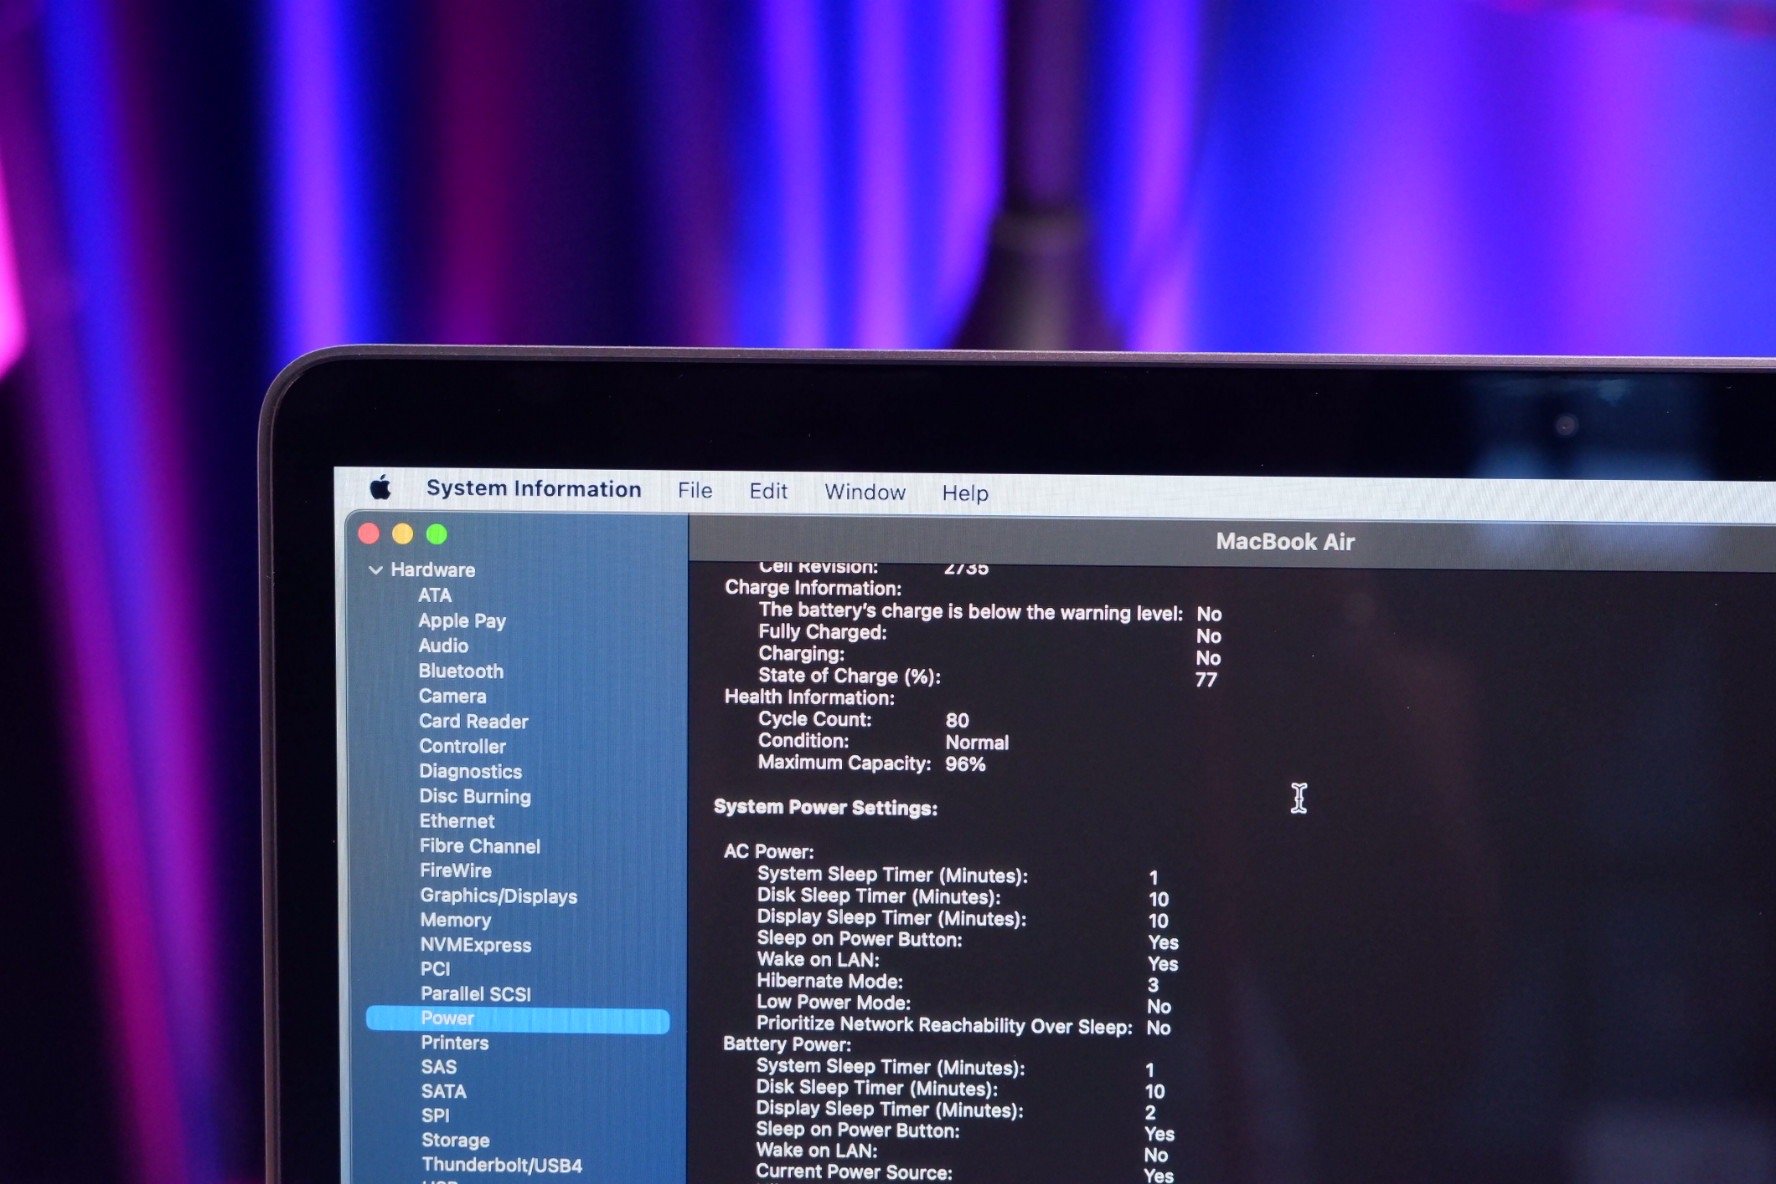Select SATA in the sidebar
This screenshot has height=1184, width=1776.
pos(444,1091)
